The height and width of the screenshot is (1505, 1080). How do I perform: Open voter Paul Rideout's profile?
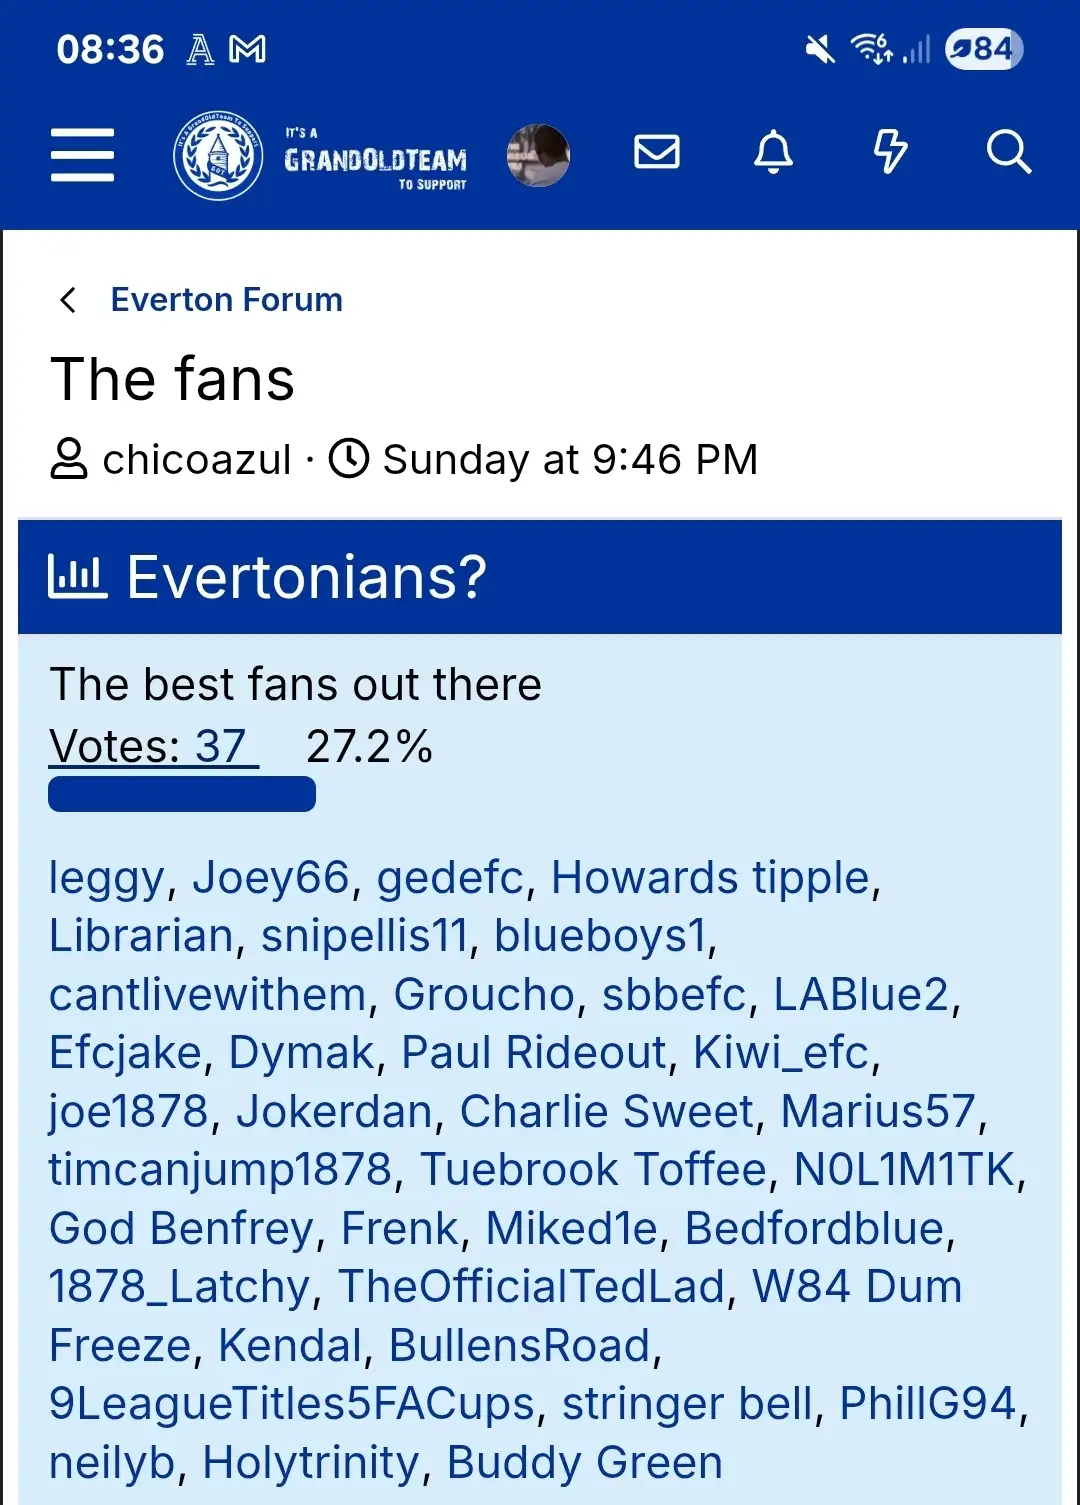click(533, 1053)
